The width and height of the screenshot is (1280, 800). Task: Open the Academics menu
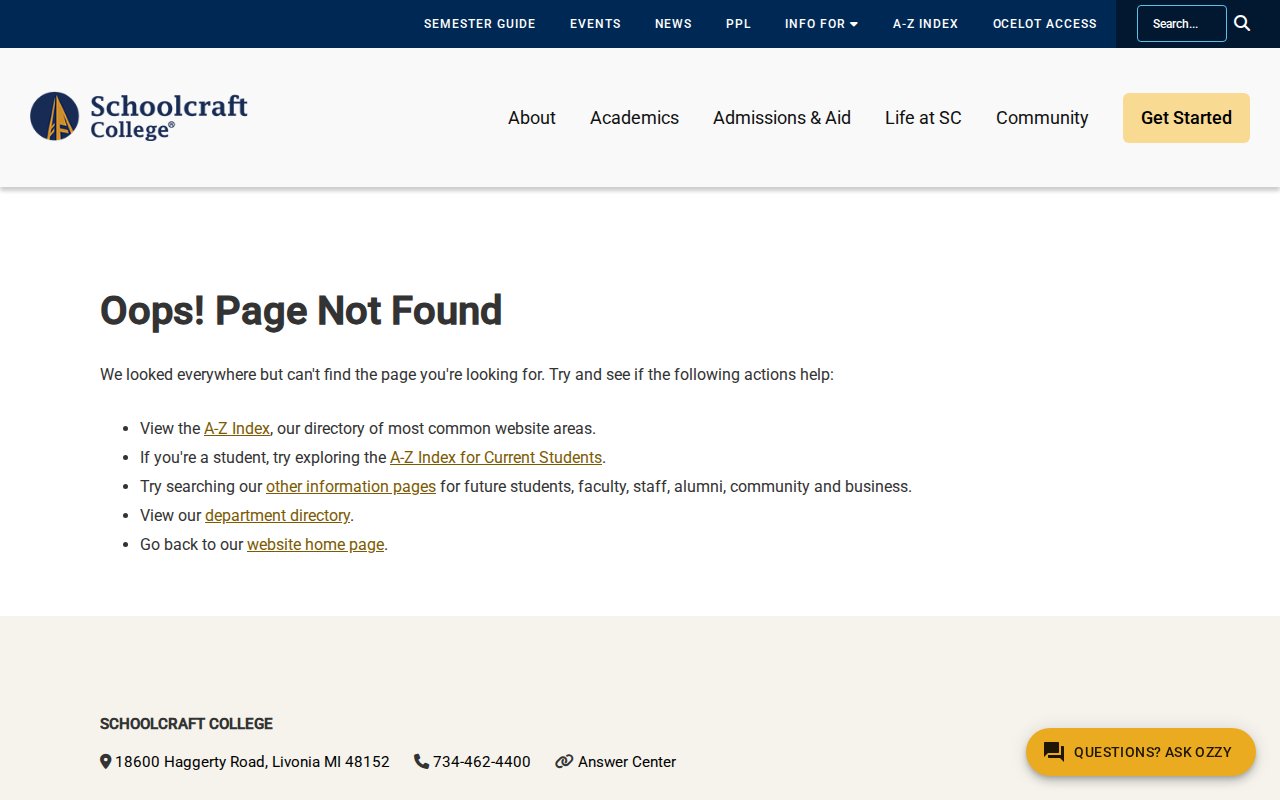point(634,118)
